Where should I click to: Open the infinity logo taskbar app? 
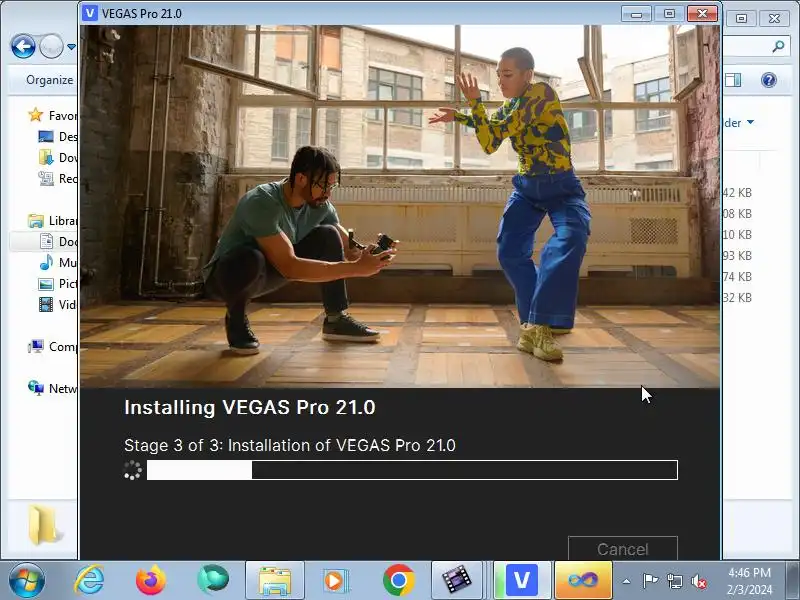583,580
